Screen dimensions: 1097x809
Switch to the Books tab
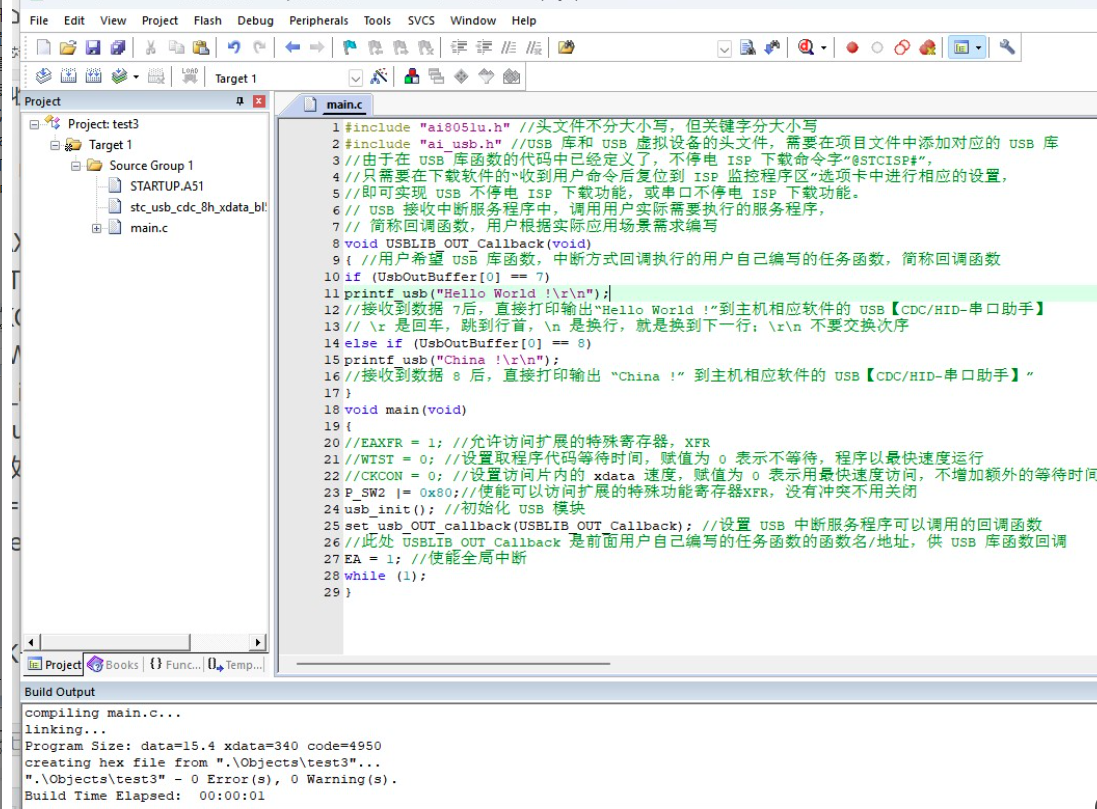point(113,664)
